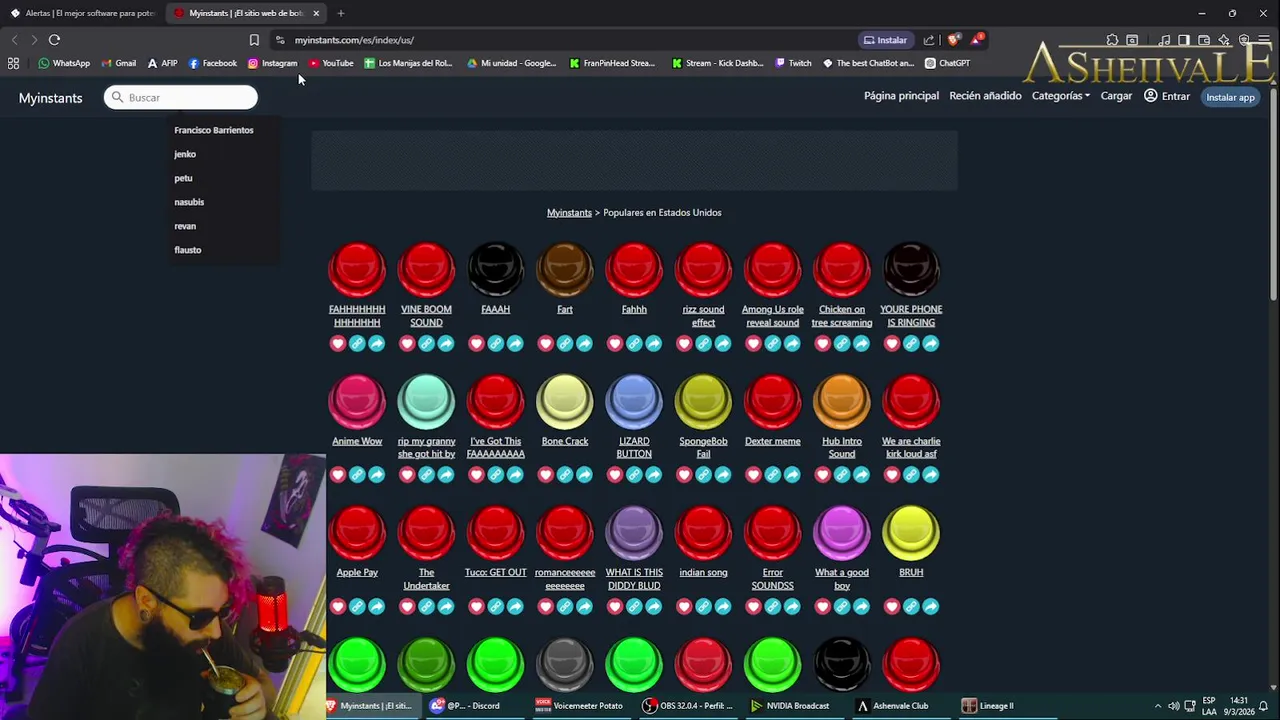The image size is (1280, 720).
Task: Play the purple What a good boy button
Action: (x=842, y=533)
